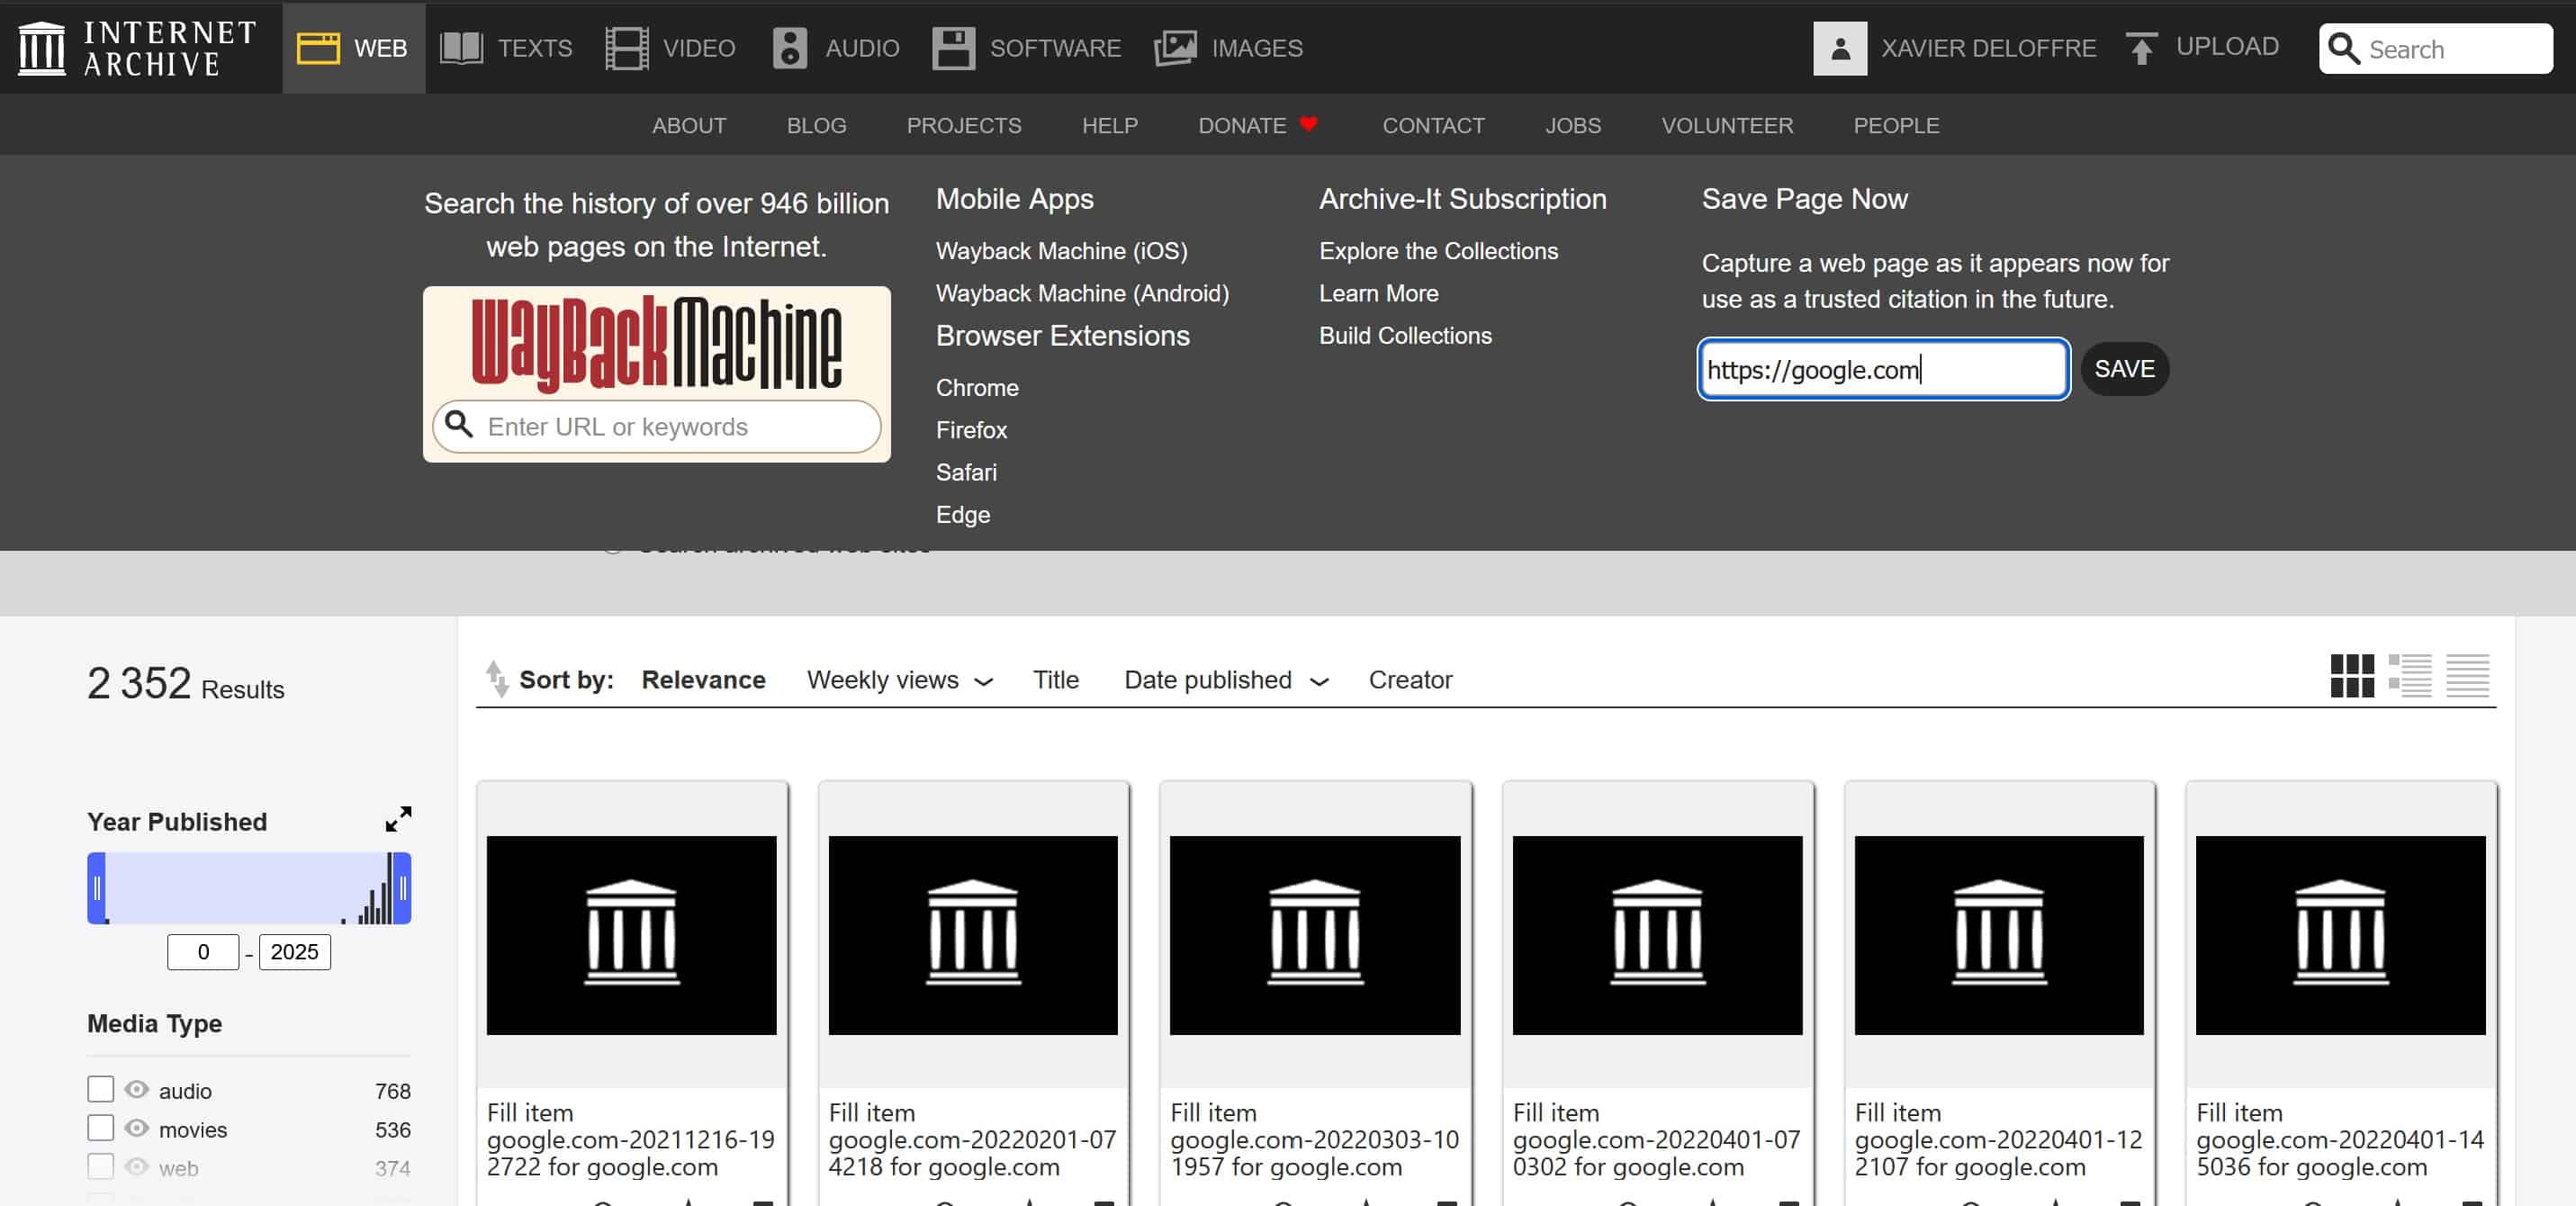Open the Blog menu item
This screenshot has width=2576, height=1206.
(816, 125)
